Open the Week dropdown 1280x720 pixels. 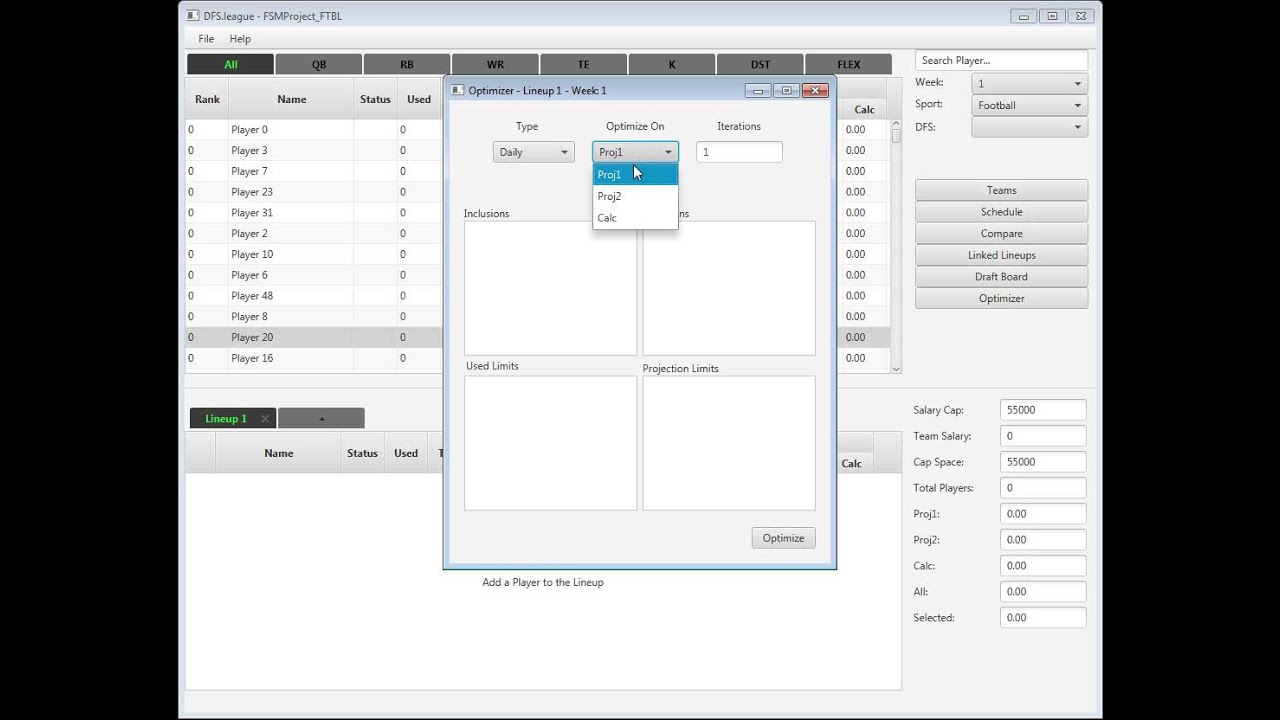click(1029, 84)
